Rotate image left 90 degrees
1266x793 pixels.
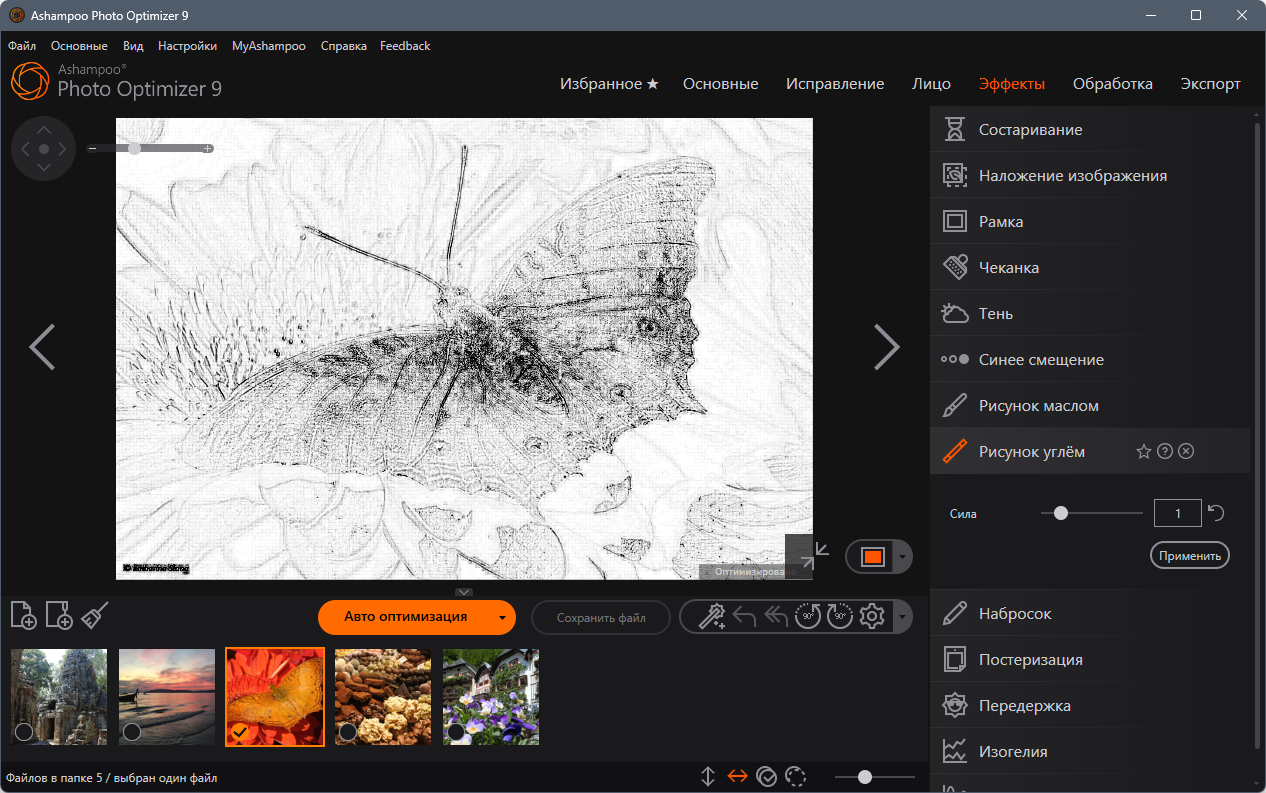tap(808, 617)
